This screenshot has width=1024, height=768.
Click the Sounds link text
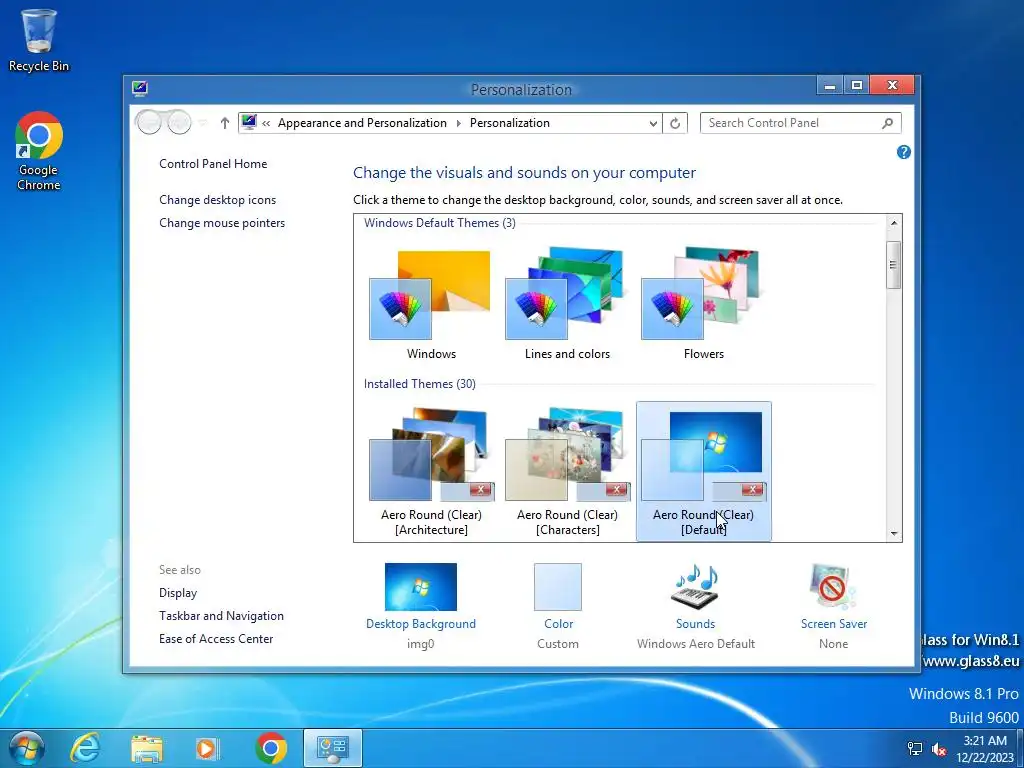[x=696, y=624]
